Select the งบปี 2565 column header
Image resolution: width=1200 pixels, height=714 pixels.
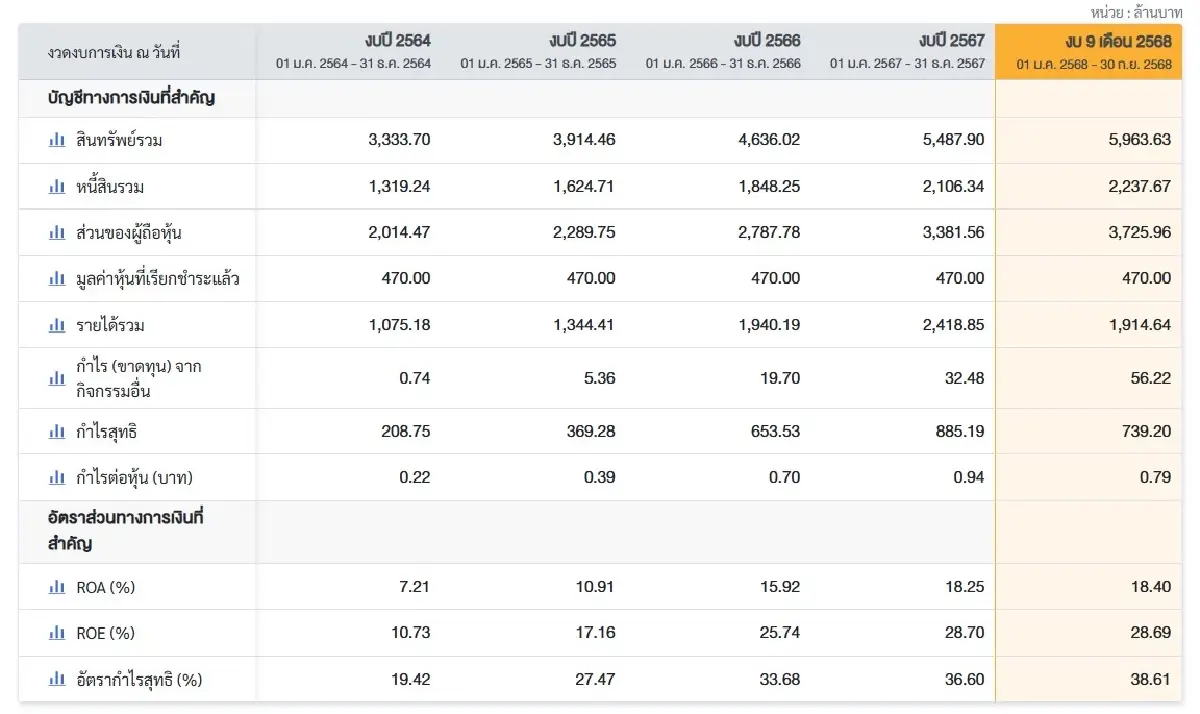point(582,41)
